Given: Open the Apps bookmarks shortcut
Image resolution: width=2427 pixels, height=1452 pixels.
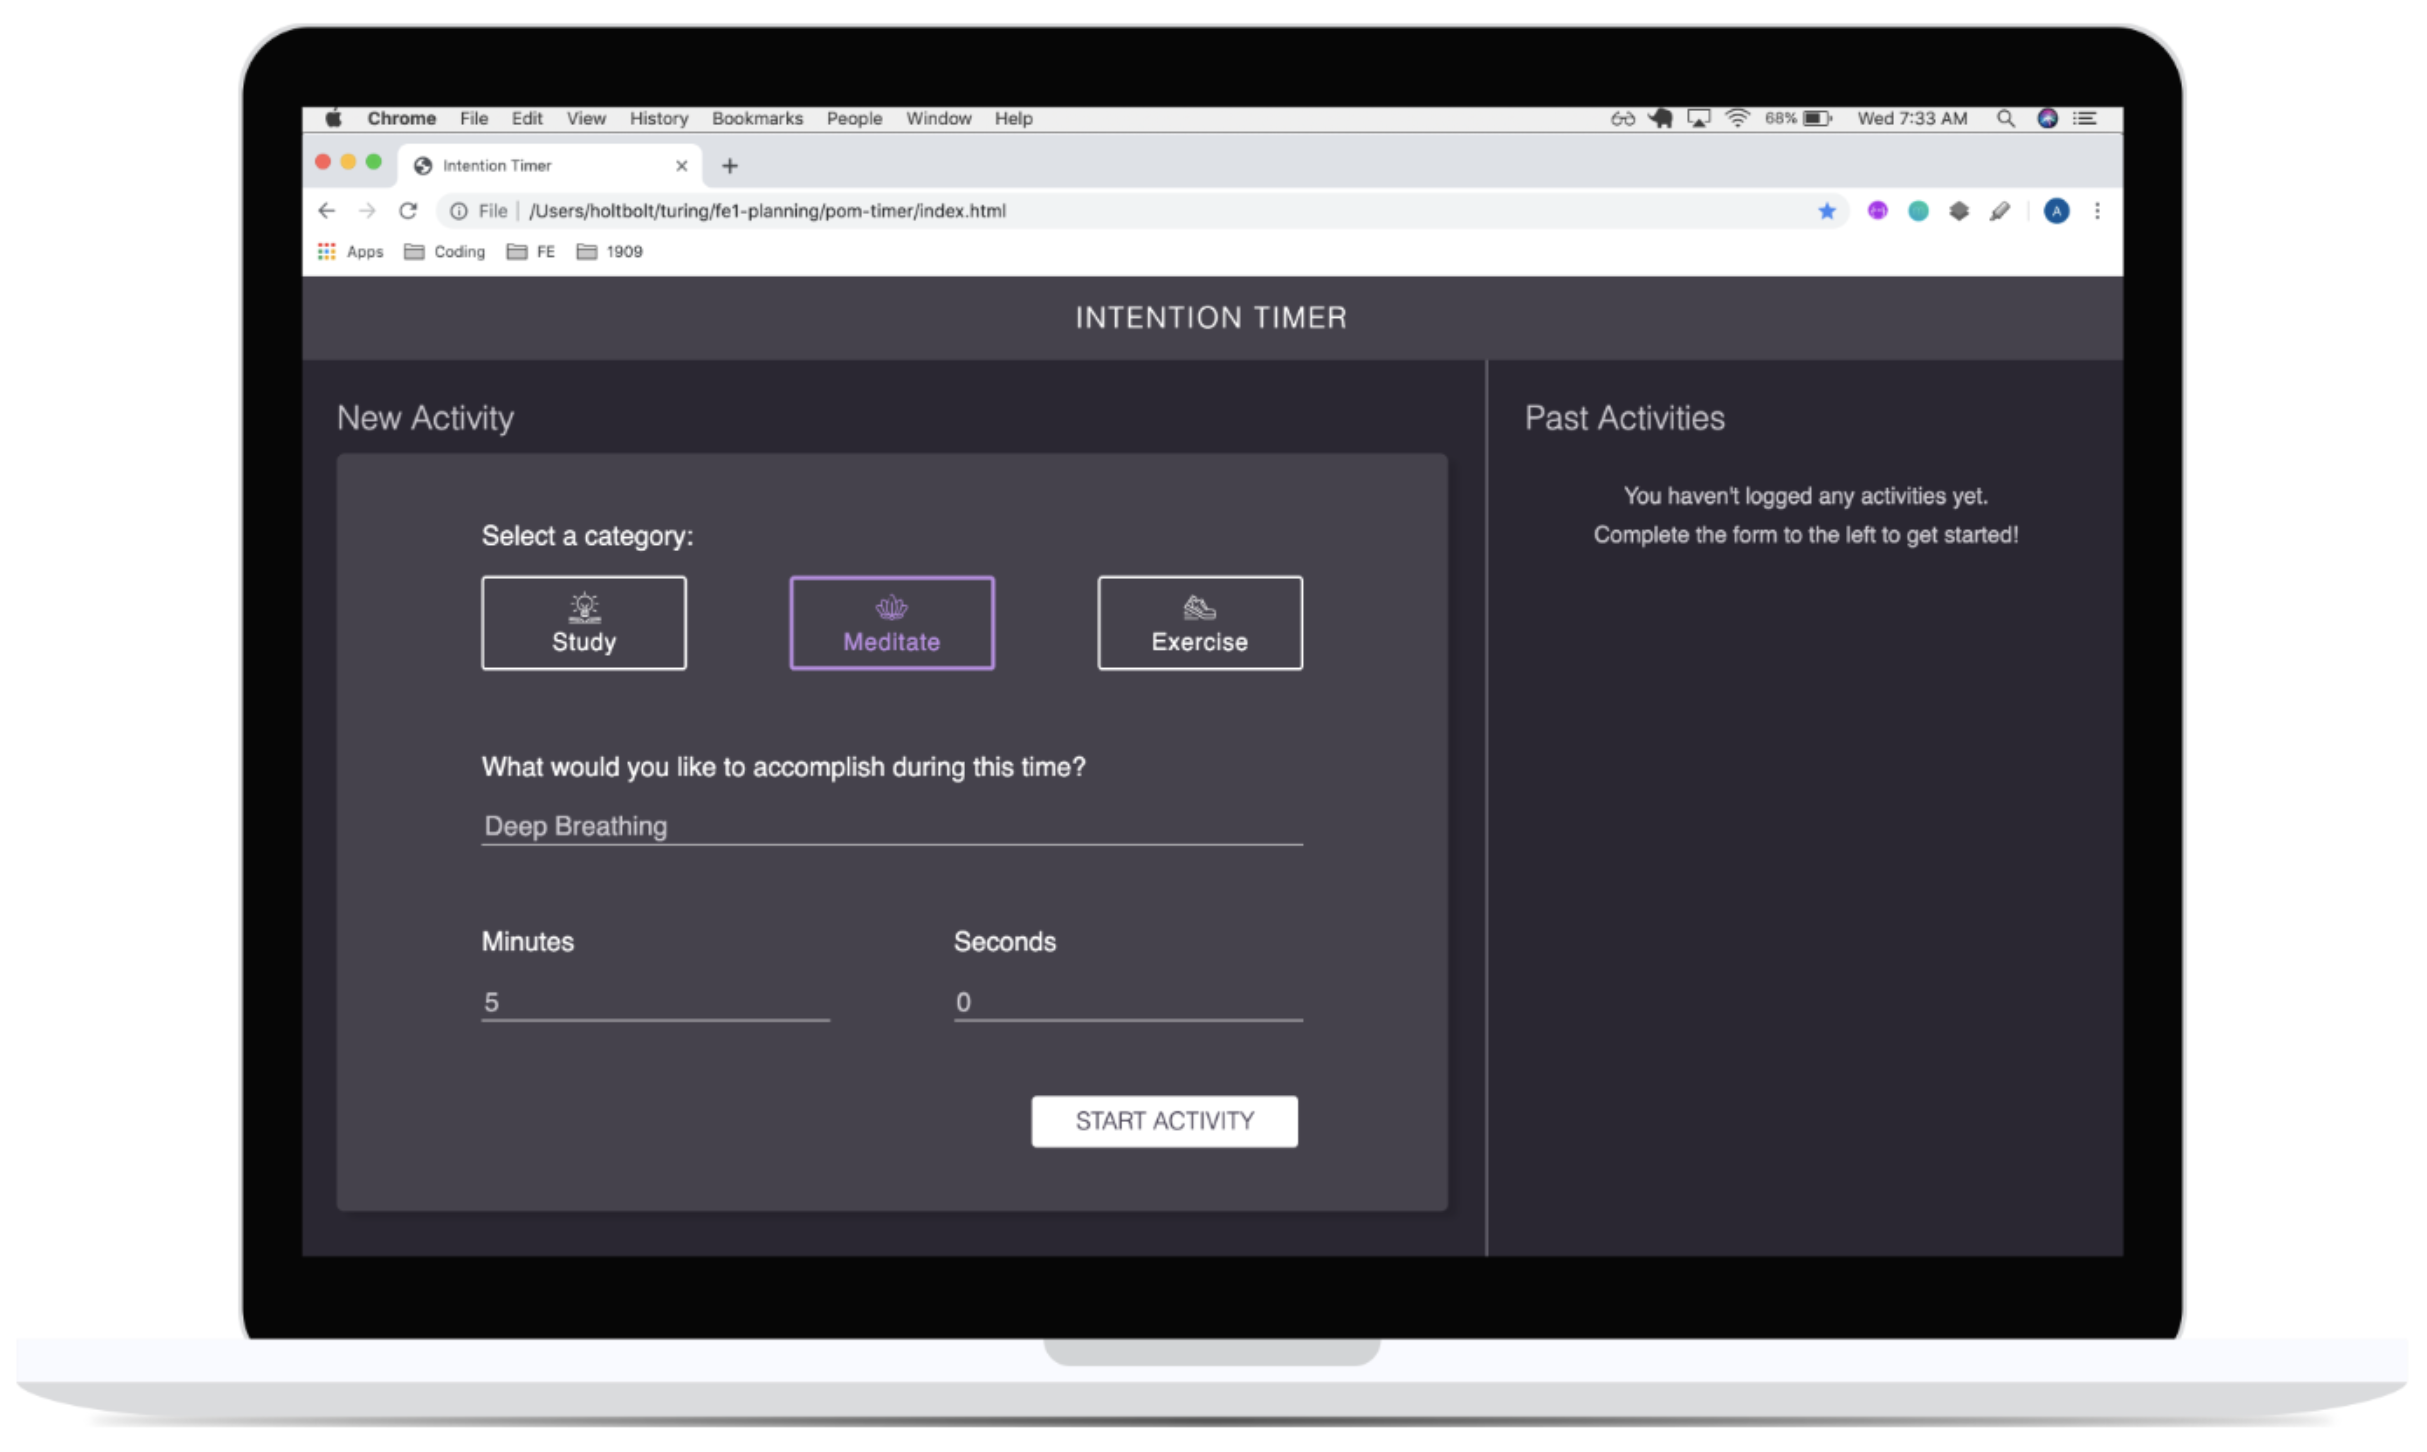Looking at the screenshot, I should tap(351, 252).
